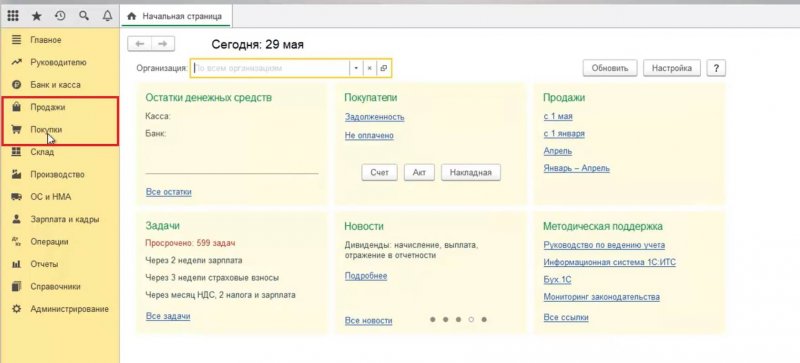Open the sections grid menu icon
Screen dimensions: 800x363
(x=13, y=16)
